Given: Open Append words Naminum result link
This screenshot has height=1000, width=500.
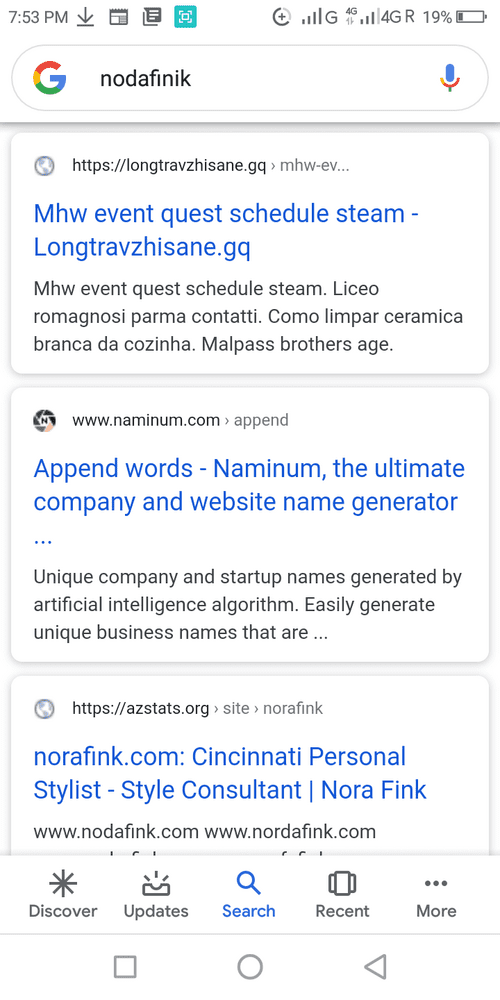Looking at the screenshot, I should coord(249,502).
